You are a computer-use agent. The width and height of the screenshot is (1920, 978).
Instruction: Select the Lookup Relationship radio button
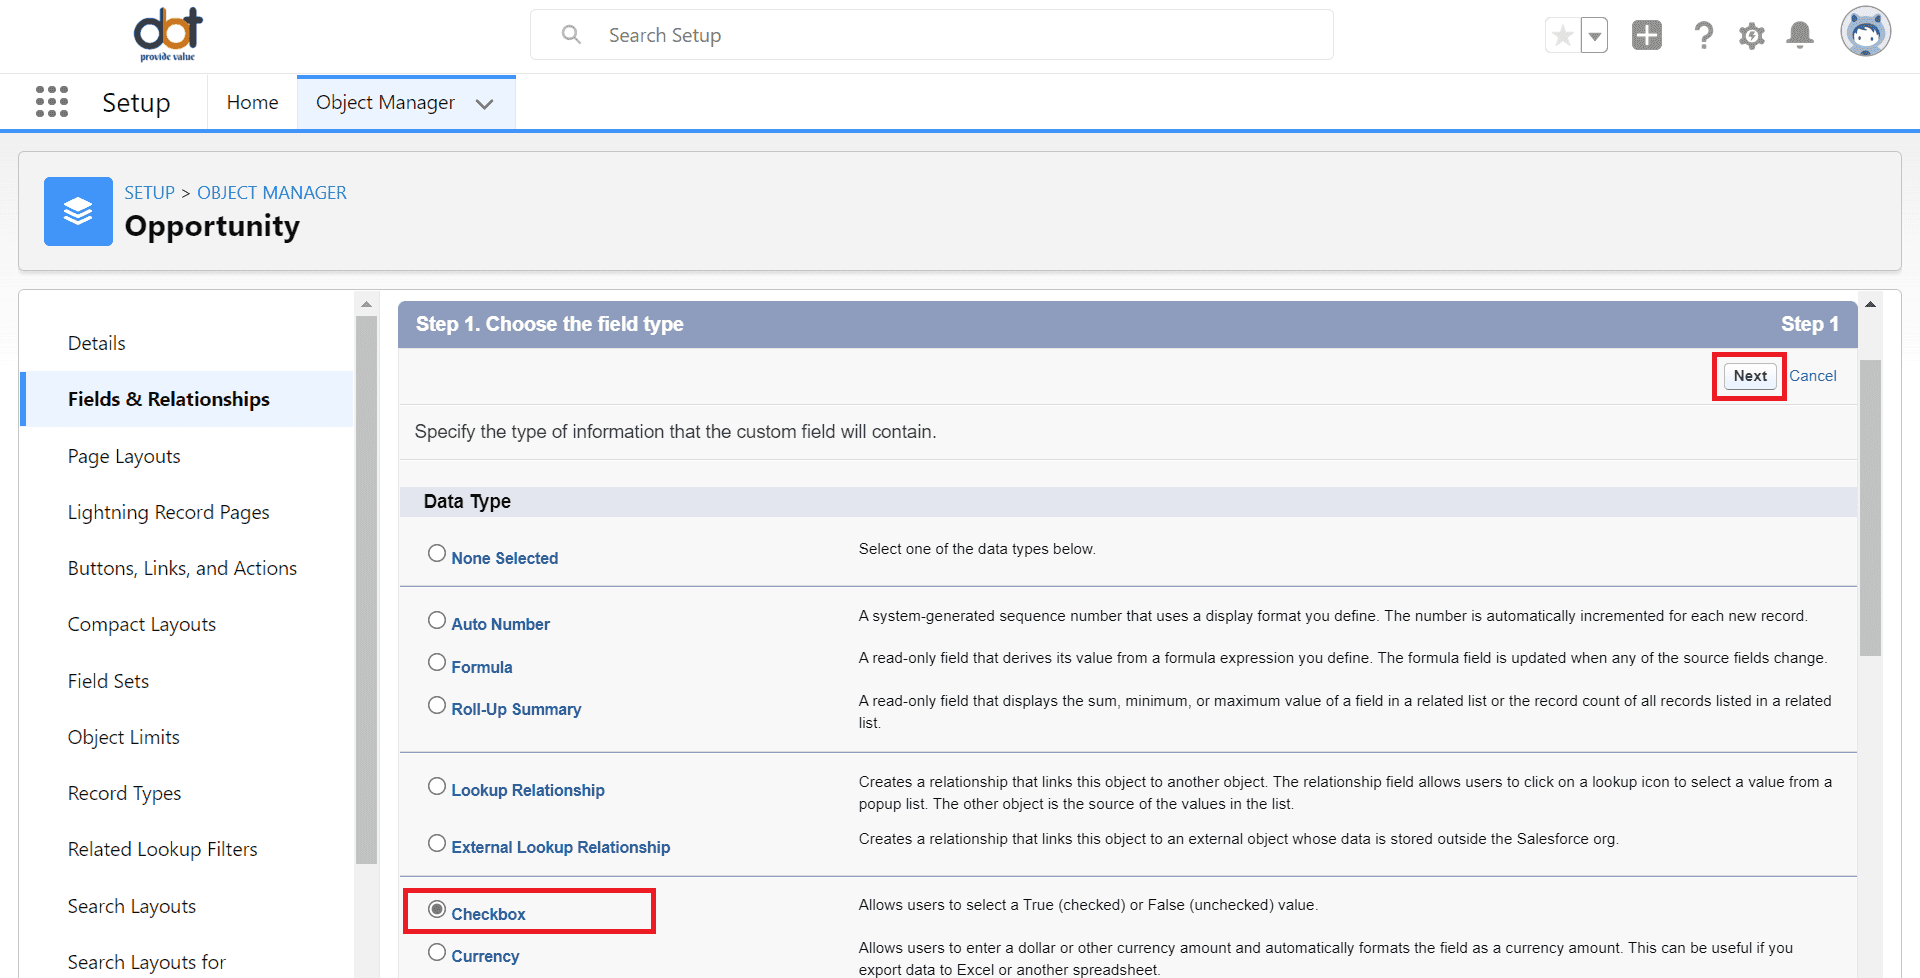point(437,786)
